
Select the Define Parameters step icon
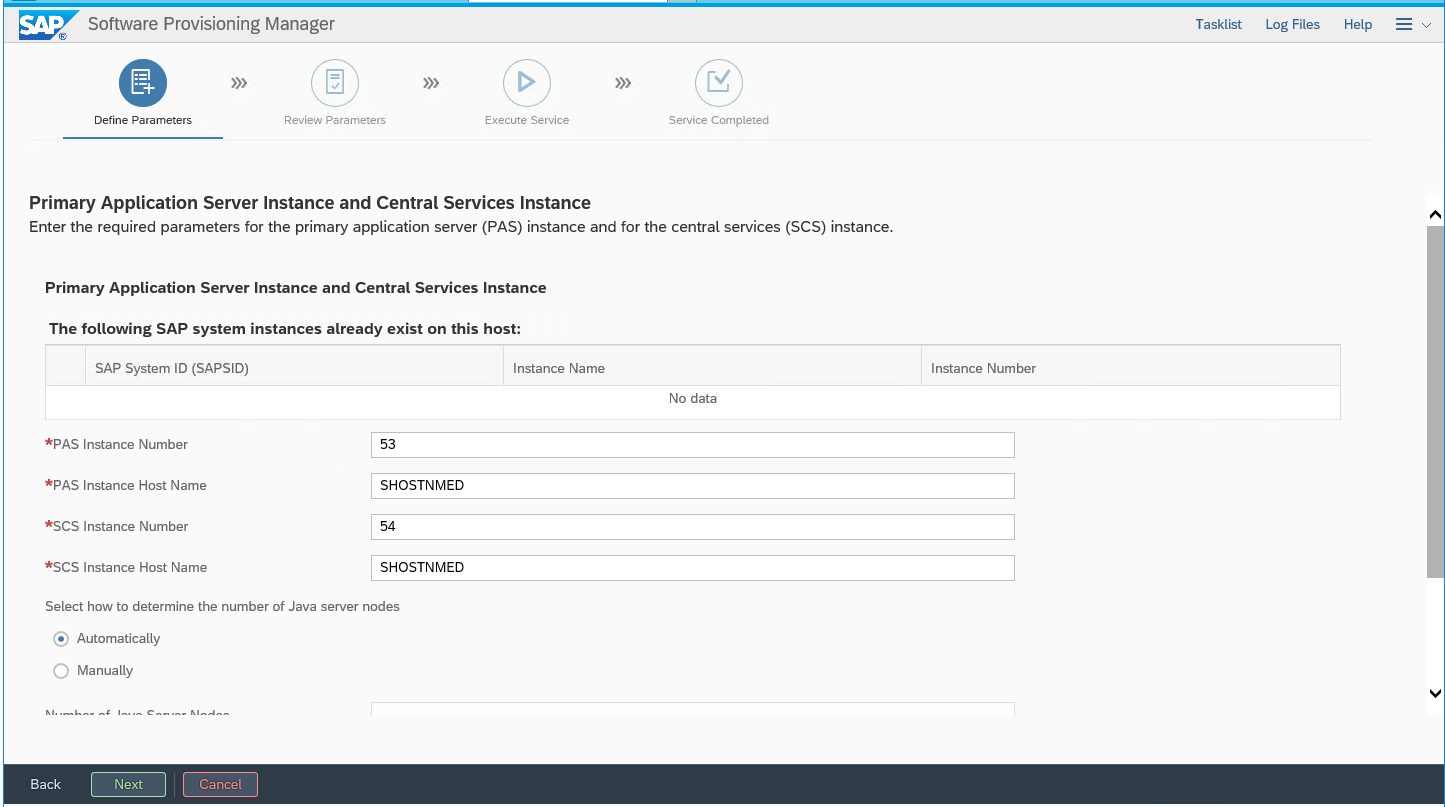(x=143, y=83)
